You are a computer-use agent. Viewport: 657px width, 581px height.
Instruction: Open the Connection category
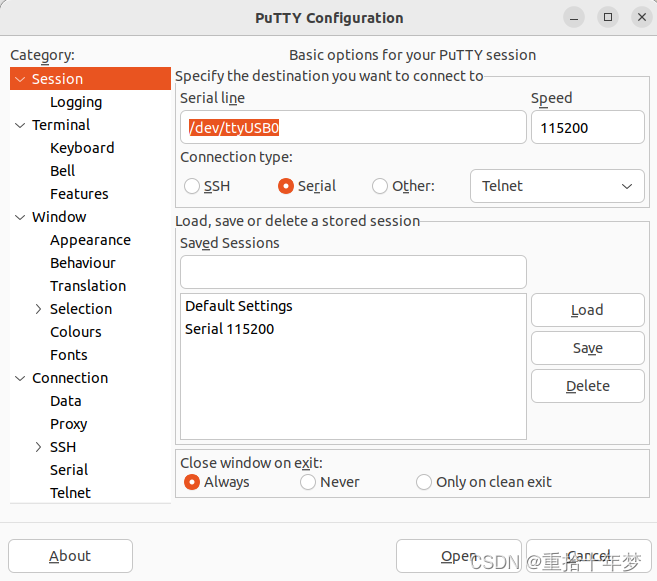[70, 378]
